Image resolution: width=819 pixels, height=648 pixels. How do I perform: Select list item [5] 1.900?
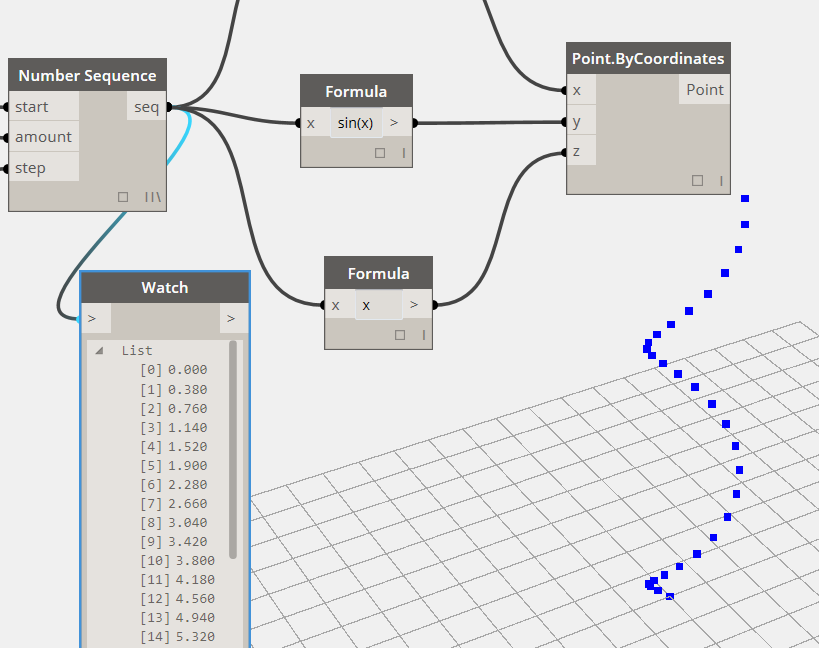pos(173,465)
